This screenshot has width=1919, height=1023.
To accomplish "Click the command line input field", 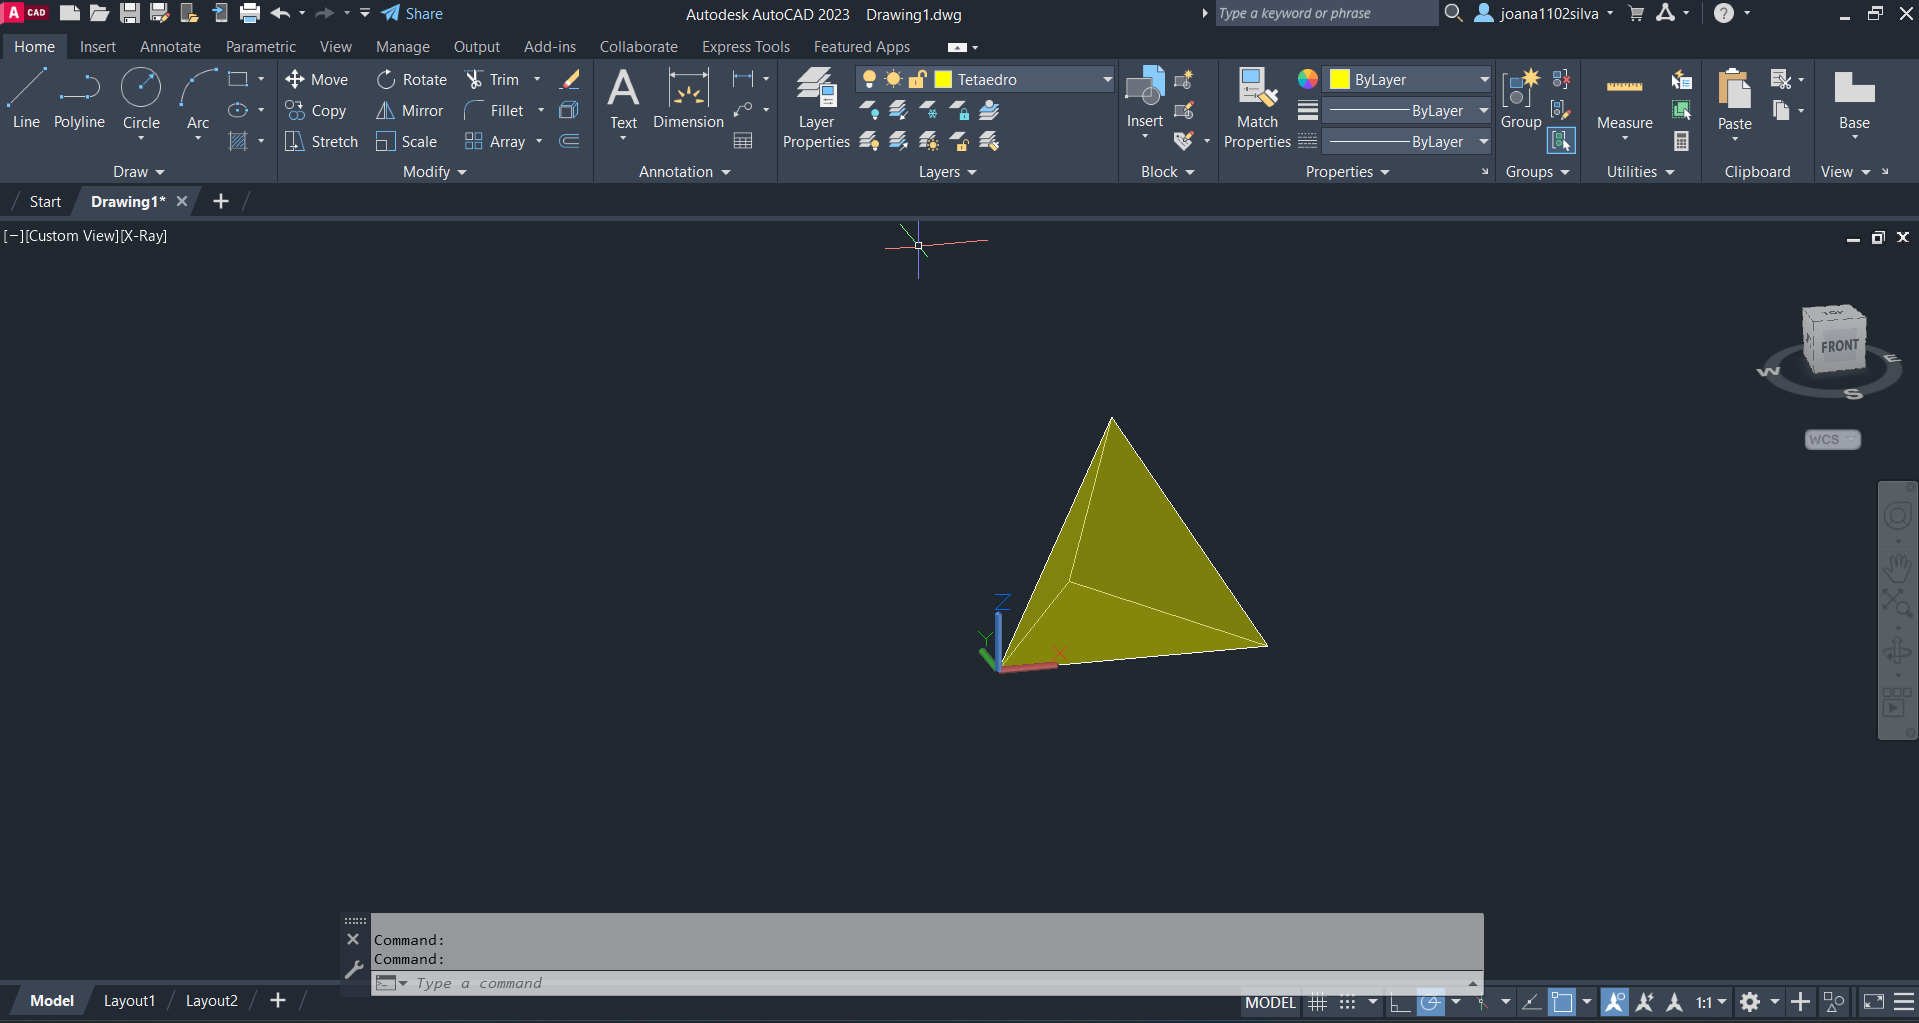I will point(926,983).
